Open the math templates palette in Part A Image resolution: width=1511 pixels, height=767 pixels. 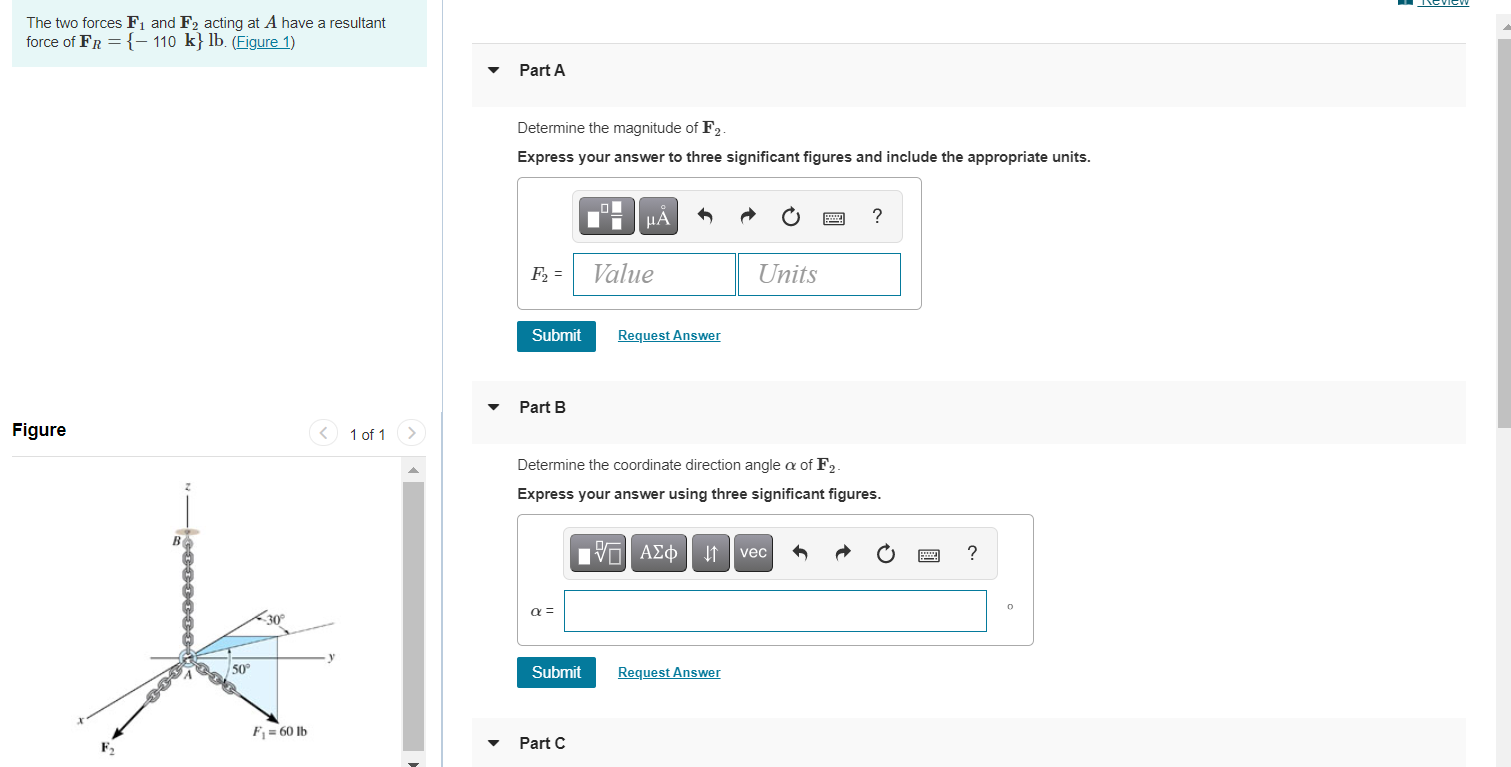[x=604, y=216]
